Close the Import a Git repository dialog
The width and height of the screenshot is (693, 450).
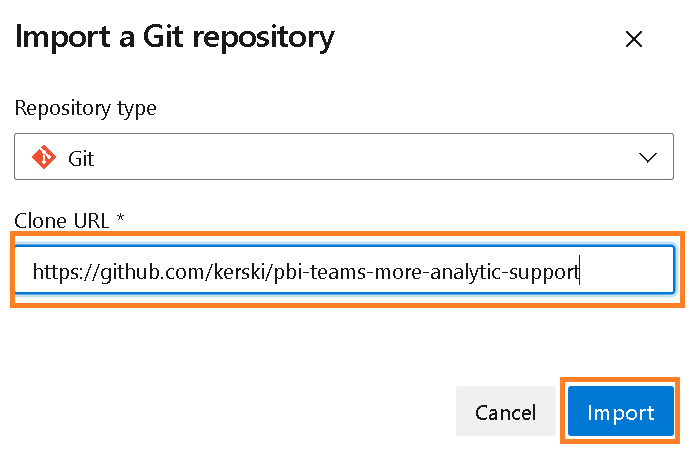pyautogui.click(x=633, y=39)
